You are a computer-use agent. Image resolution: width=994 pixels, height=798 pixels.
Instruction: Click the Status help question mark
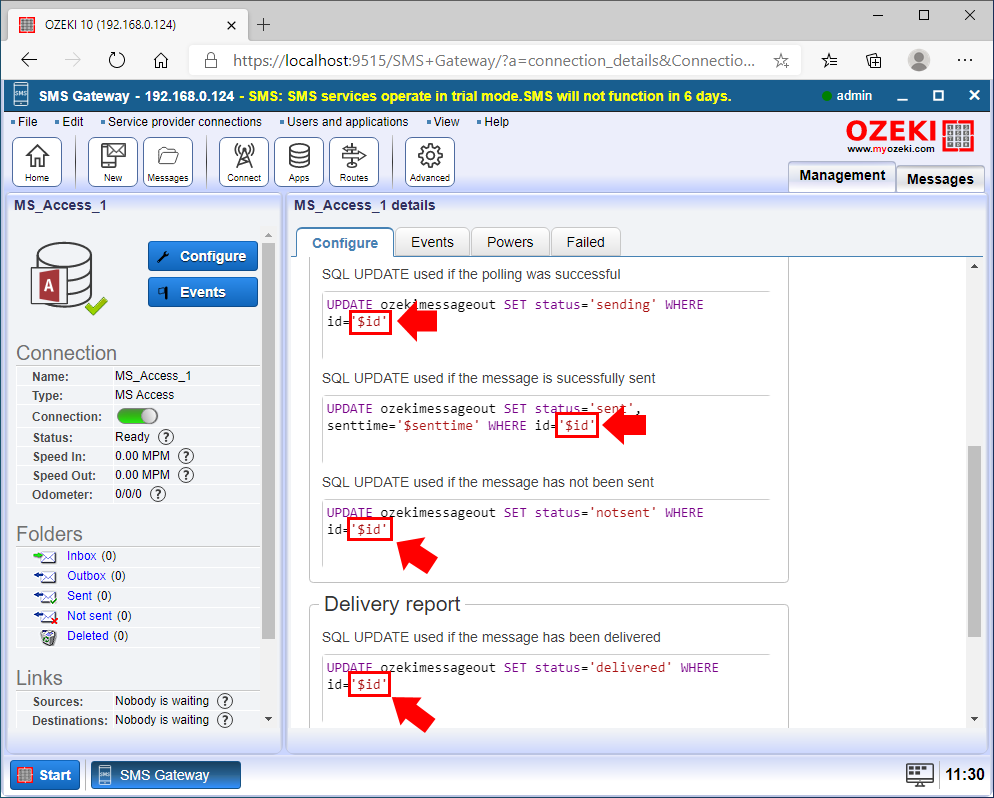click(165, 436)
